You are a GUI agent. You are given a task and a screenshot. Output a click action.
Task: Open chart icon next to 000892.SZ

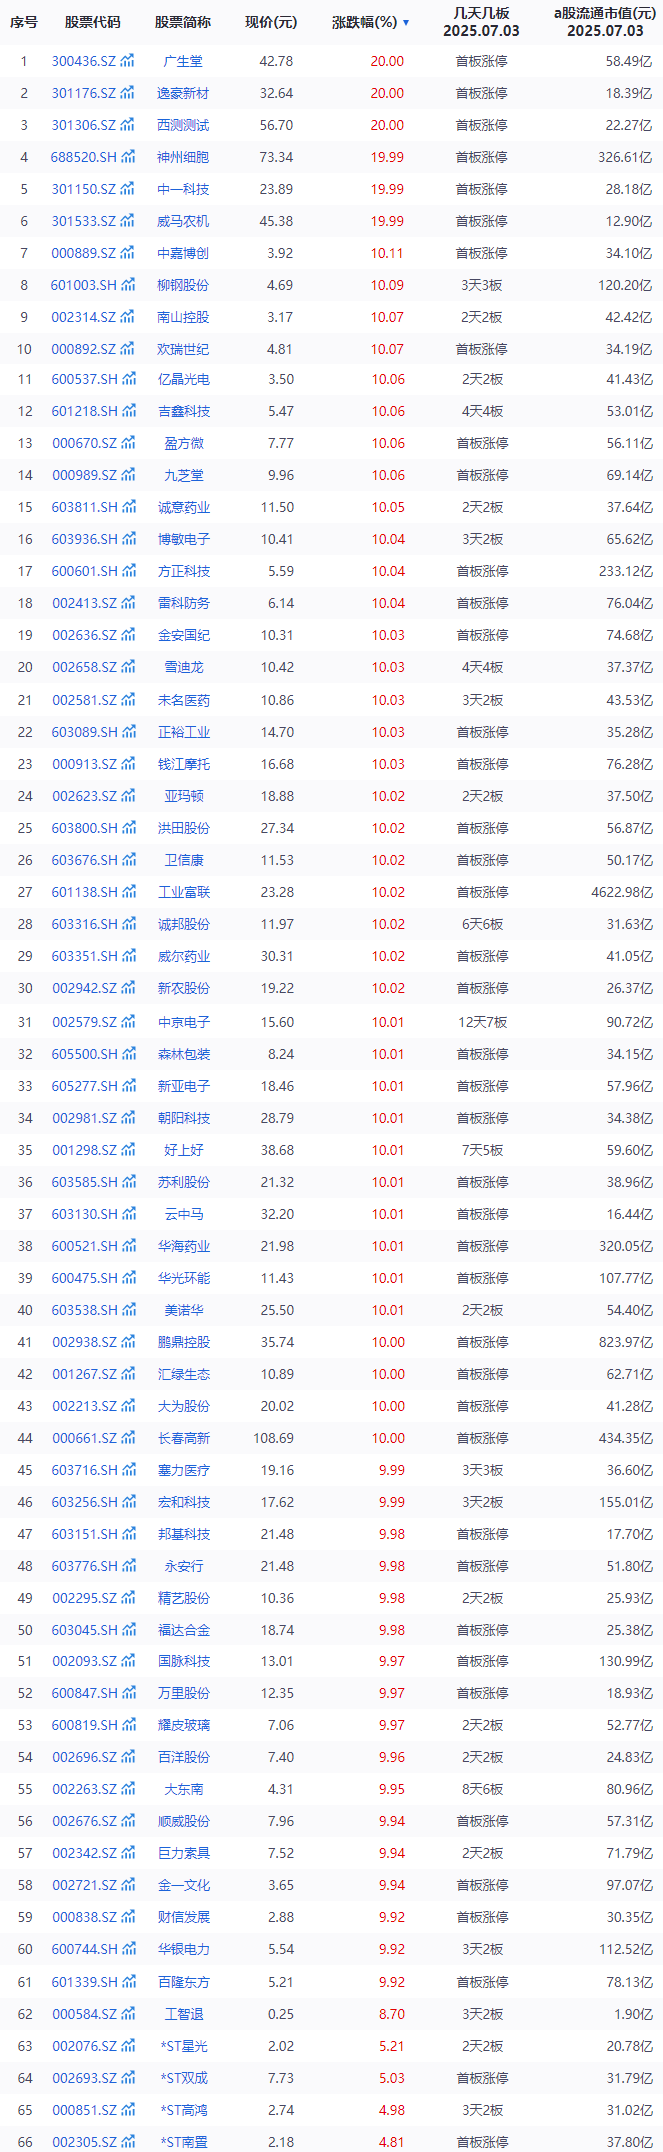click(x=127, y=349)
